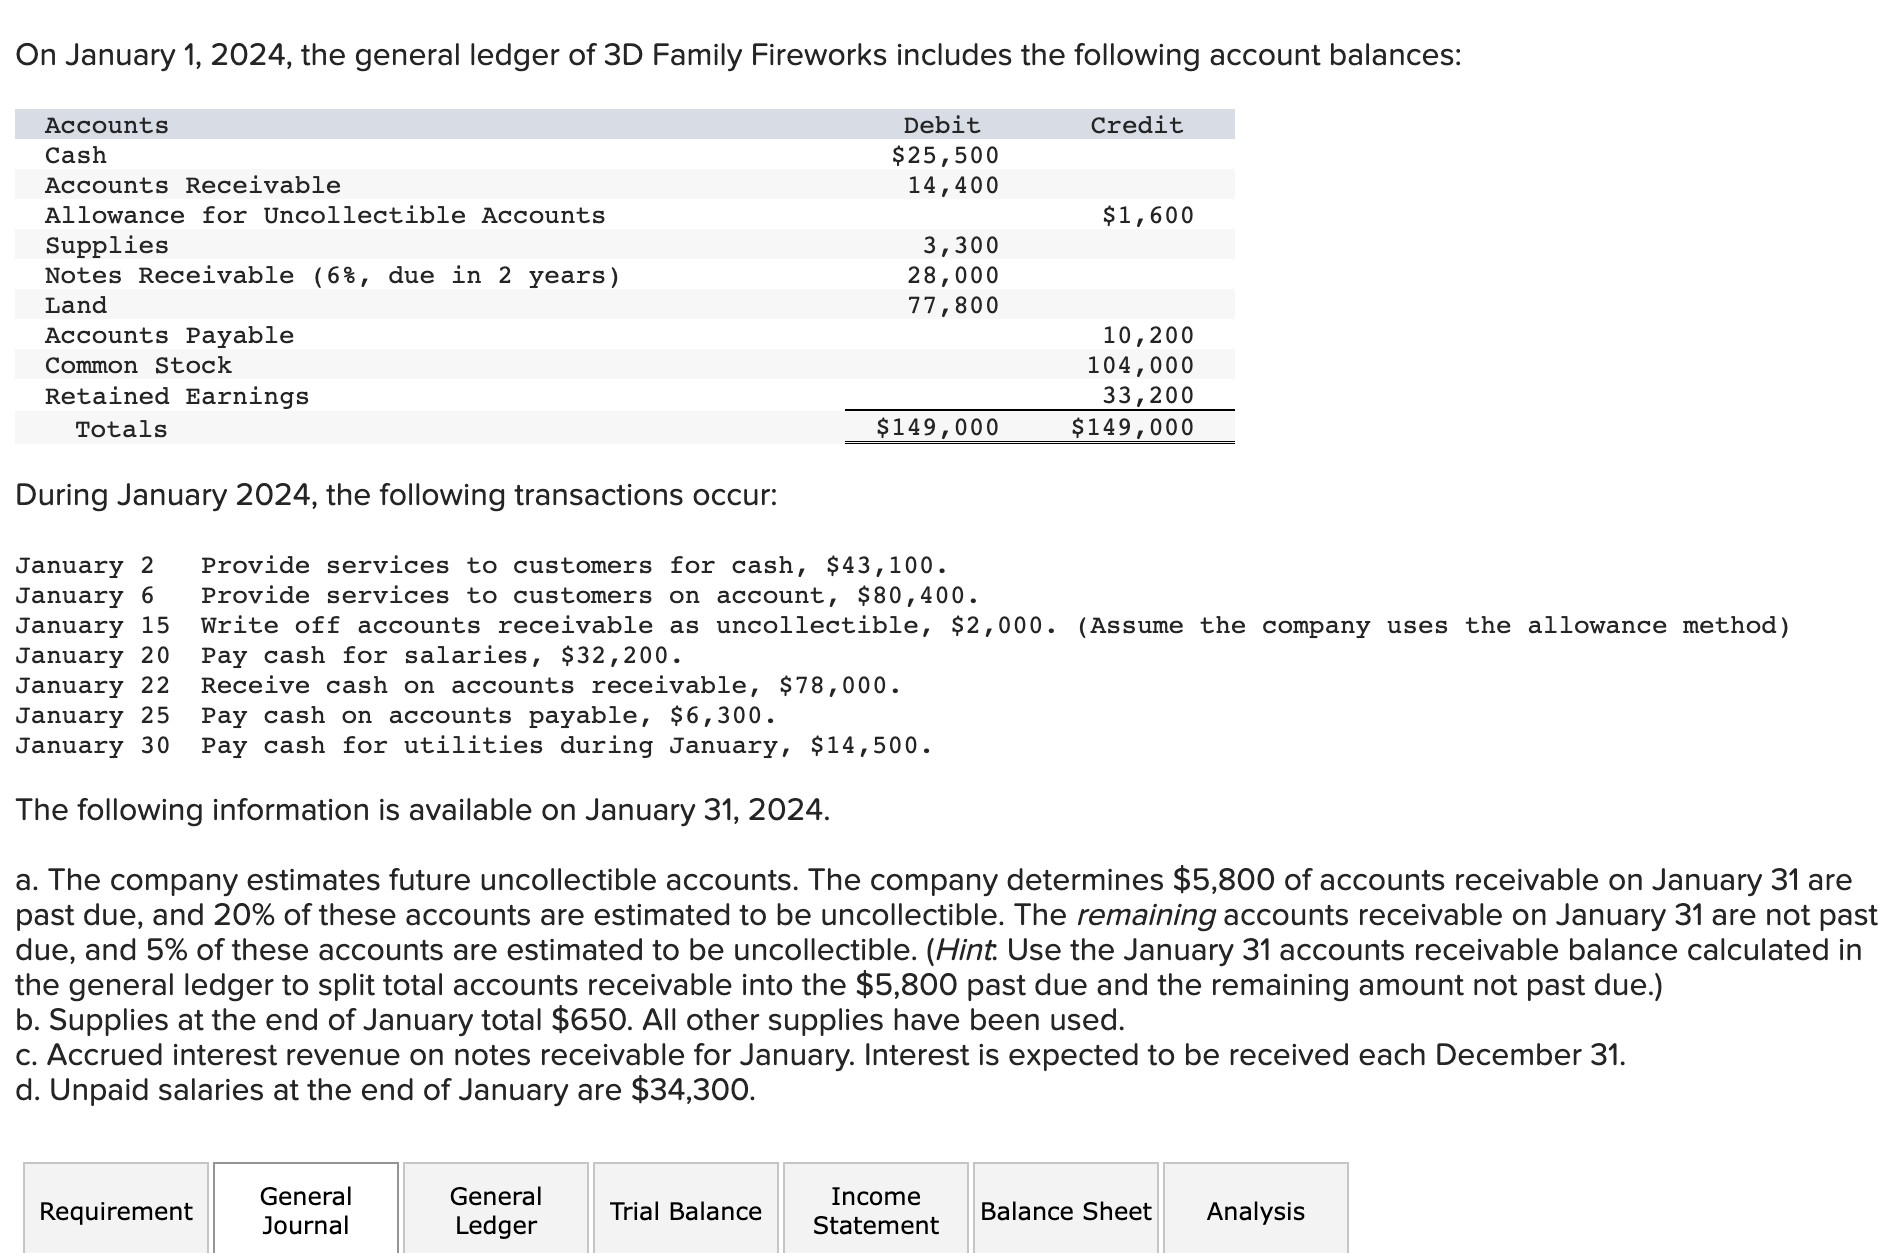Viewport: 1902px width, 1253px height.
Task: Switch to the Balance Sheet tab
Action: tap(1065, 1211)
